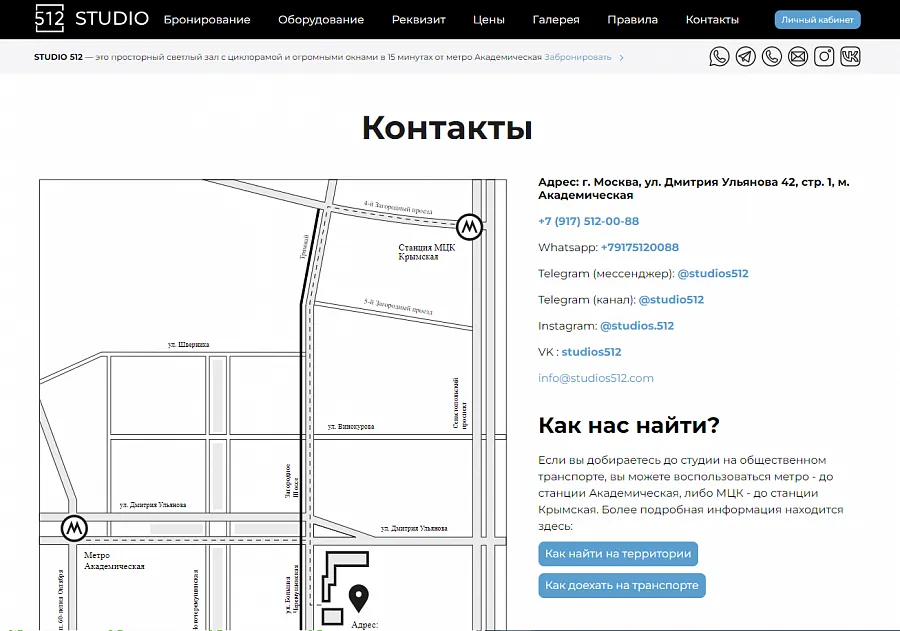Click the location pin on the map
Image resolution: width=900 pixels, height=631 pixels.
tap(359, 598)
